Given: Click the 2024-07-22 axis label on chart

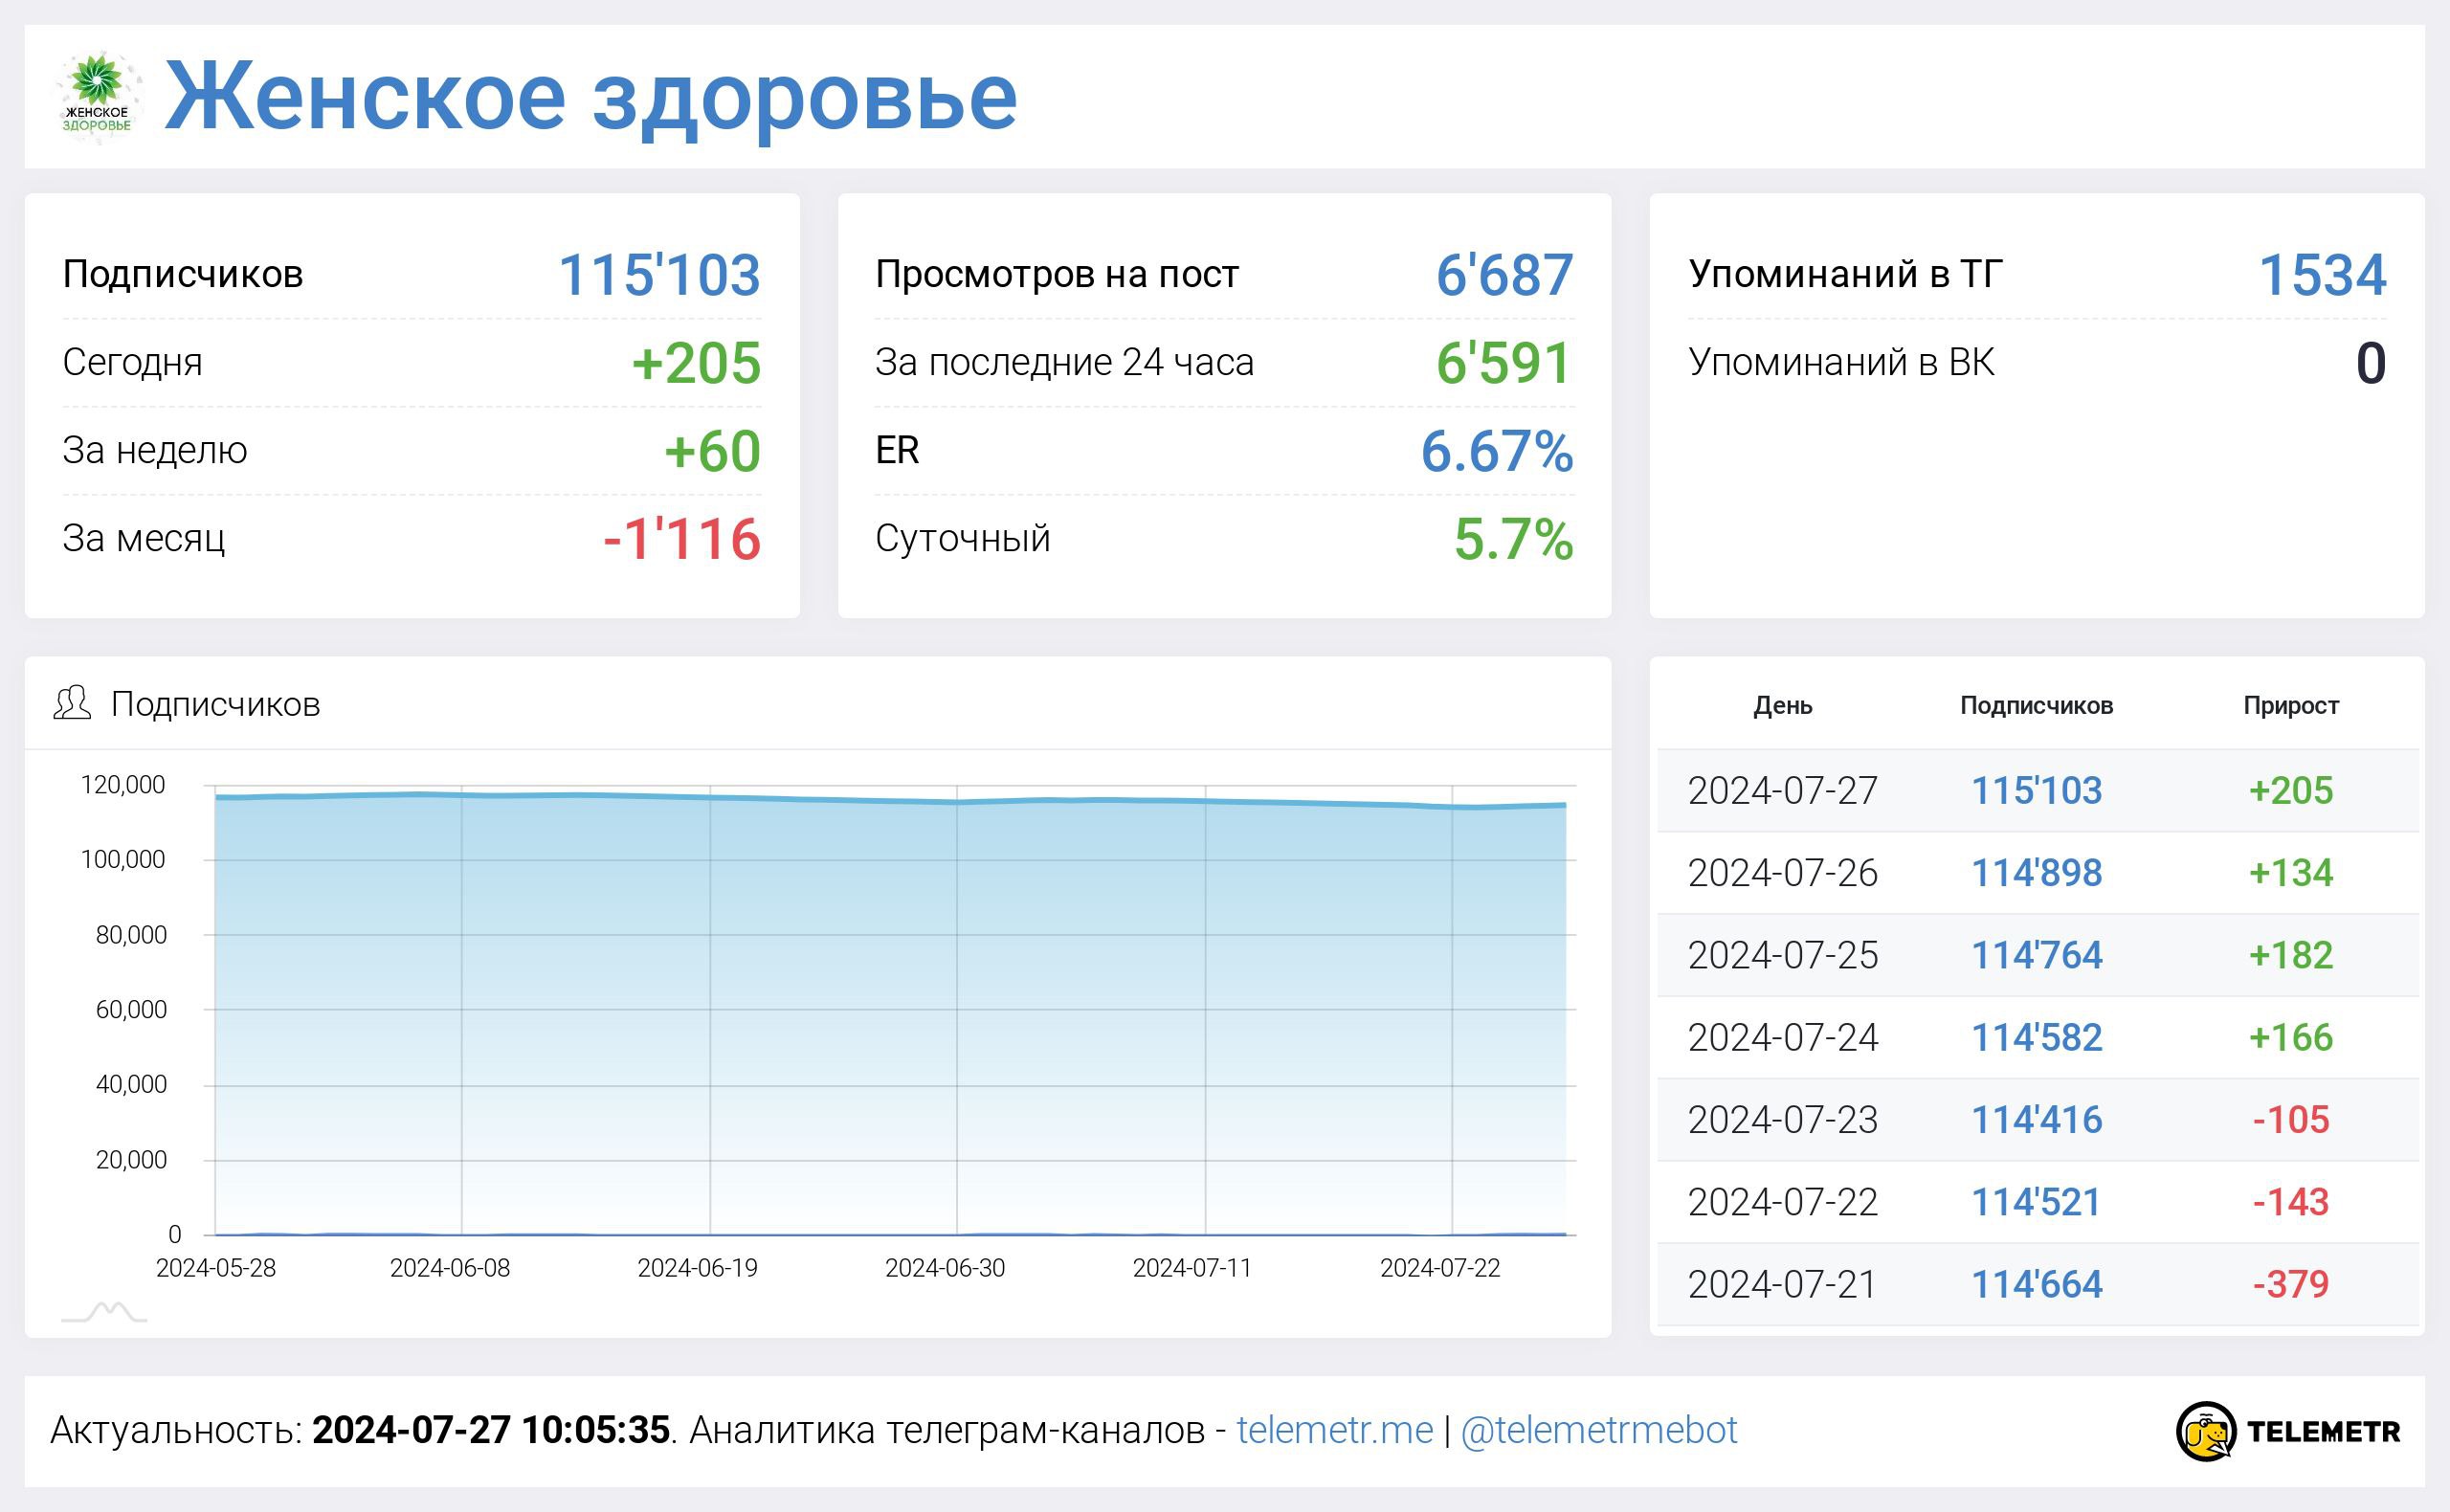Looking at the screenshot, I should pyautogui.click(x=1440, y=1268).
